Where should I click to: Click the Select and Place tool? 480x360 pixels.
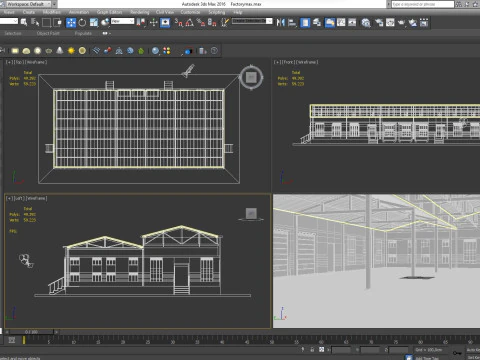pyautogui.click(x=105, y=22)
